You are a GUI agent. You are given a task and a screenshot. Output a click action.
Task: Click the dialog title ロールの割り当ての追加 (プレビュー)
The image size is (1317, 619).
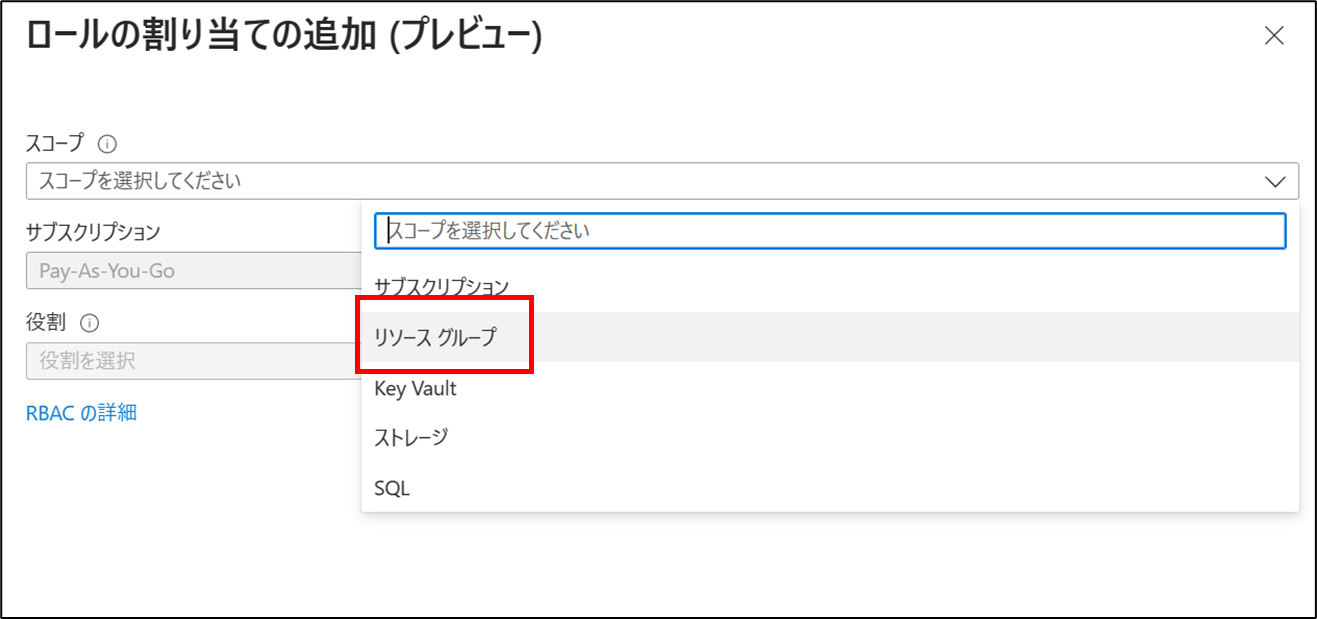click(283, 37)
